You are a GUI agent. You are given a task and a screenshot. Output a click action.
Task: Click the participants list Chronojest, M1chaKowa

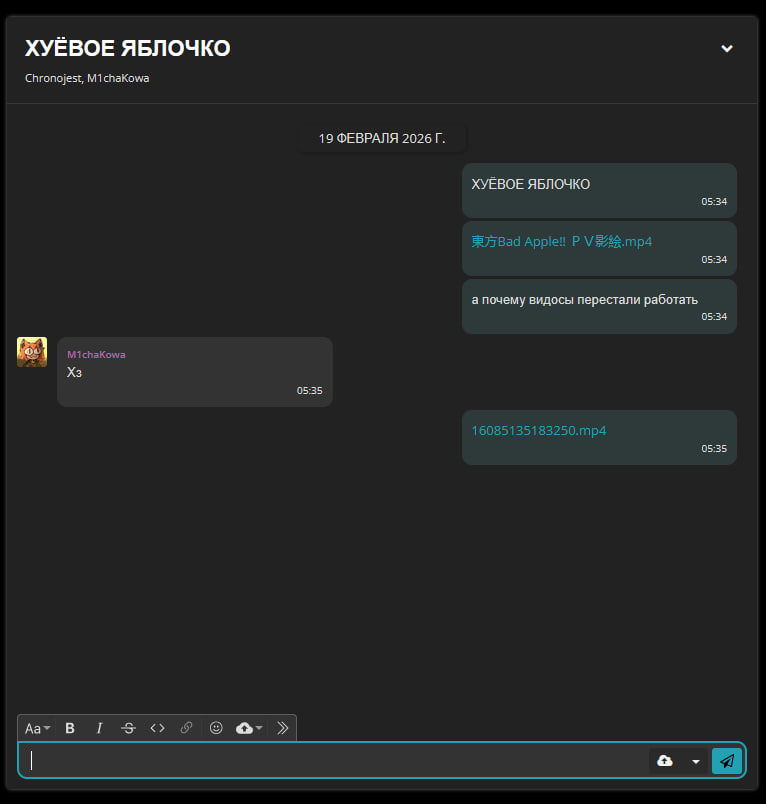[x=87, y=78]
